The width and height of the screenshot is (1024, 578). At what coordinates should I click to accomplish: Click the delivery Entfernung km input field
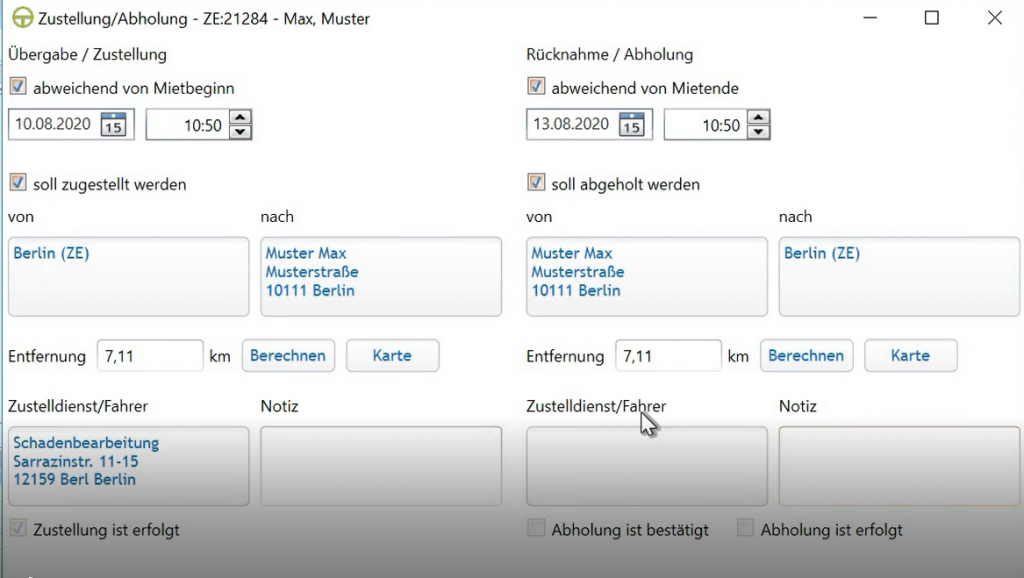[x=150, y=355]
